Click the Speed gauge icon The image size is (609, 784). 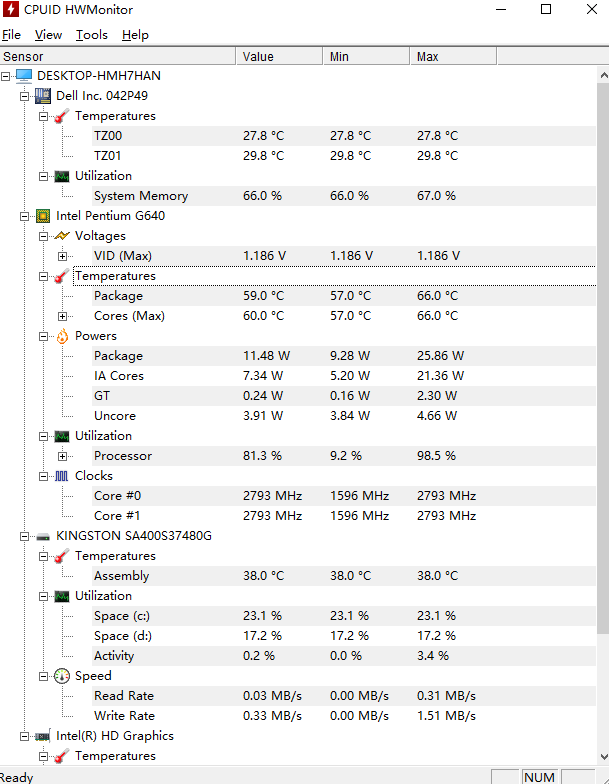coord(62,676)
